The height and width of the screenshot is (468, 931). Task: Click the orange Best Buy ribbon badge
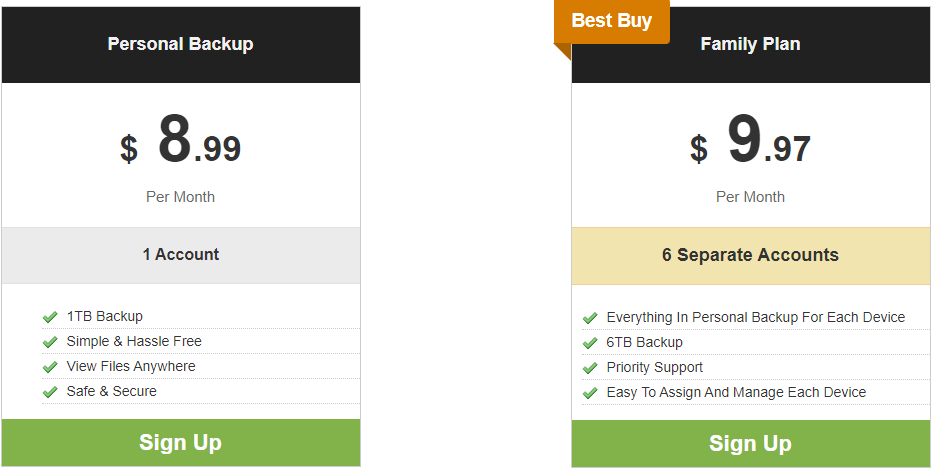pyautogui.click(x=611, y=21)
